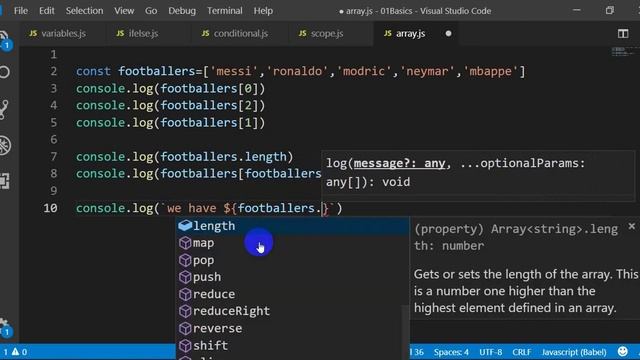Click the method icon beside map
This screenshot has height=360, width=640.
click(x=185, y=243)
